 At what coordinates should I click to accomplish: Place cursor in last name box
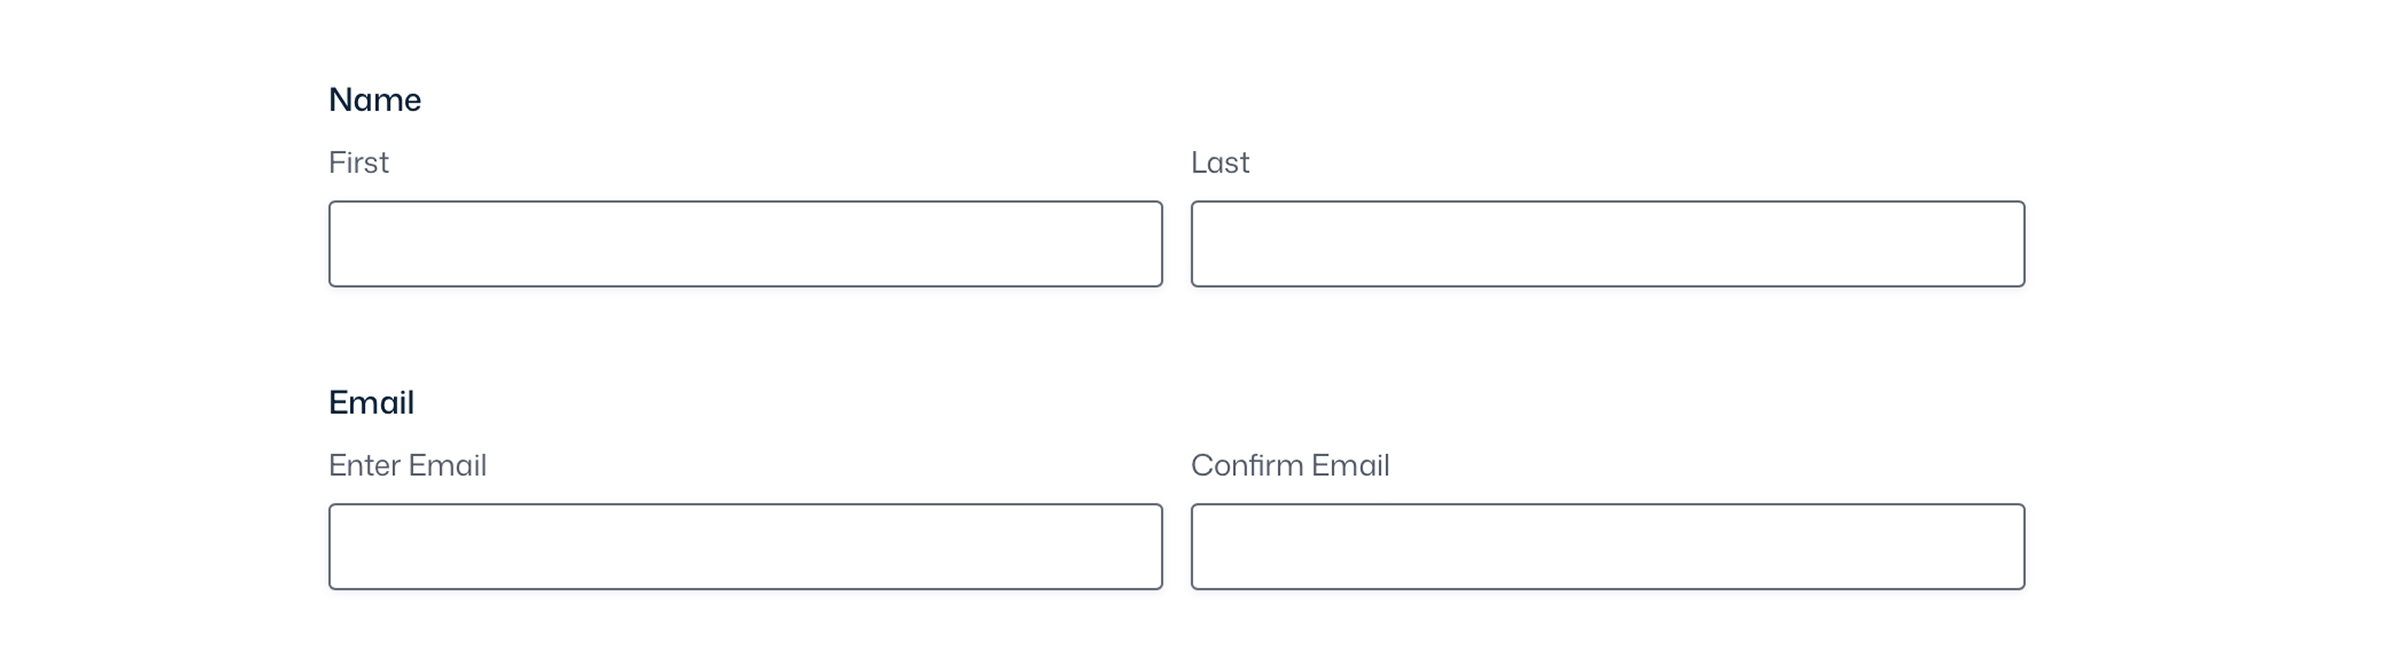[1607, 244]
